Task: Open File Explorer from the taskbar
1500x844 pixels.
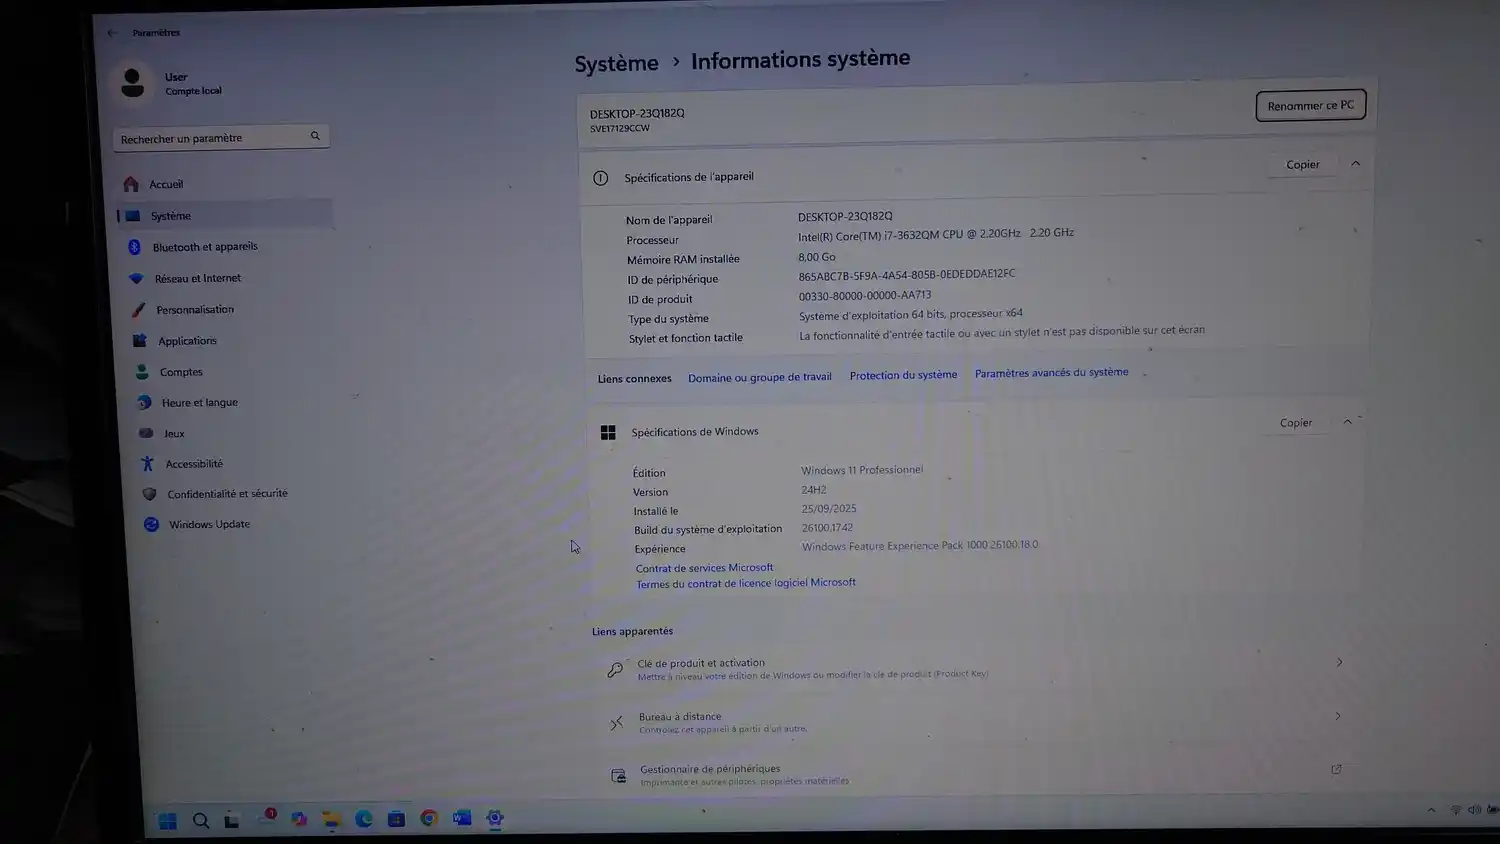Action: point(331,819)
